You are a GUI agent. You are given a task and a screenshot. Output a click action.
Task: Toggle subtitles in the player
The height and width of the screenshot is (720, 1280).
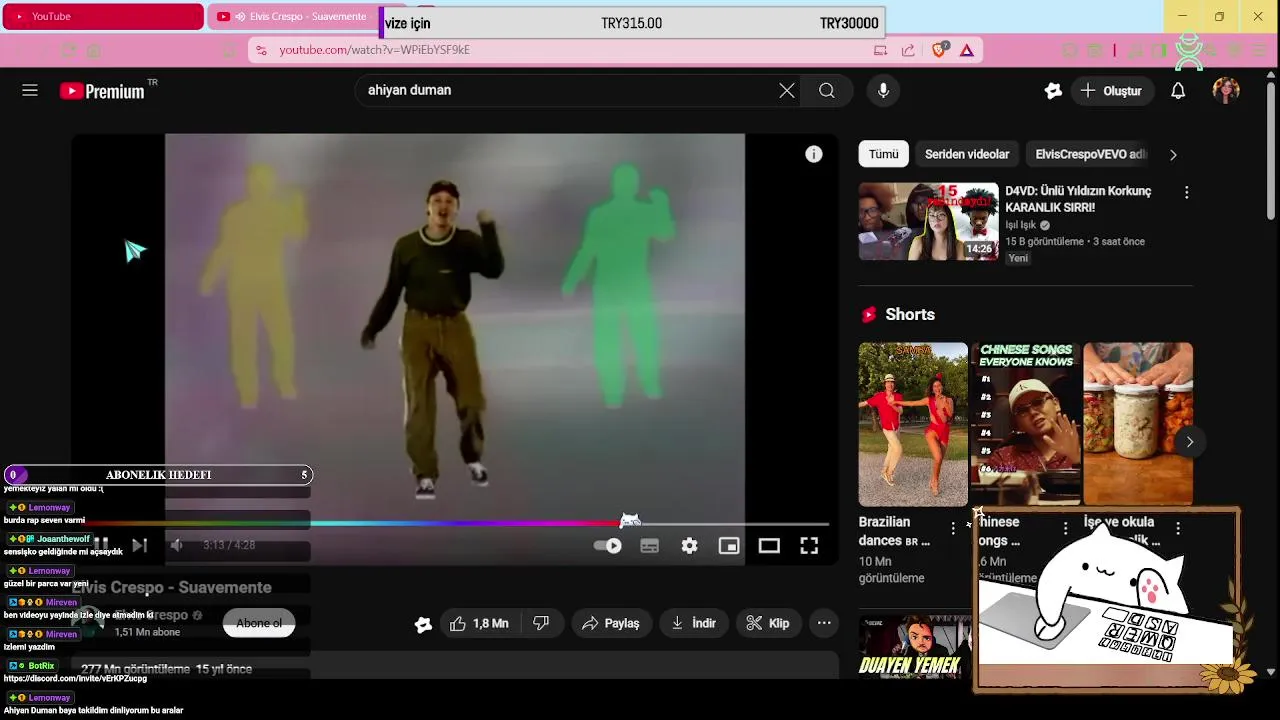[649, 545]
